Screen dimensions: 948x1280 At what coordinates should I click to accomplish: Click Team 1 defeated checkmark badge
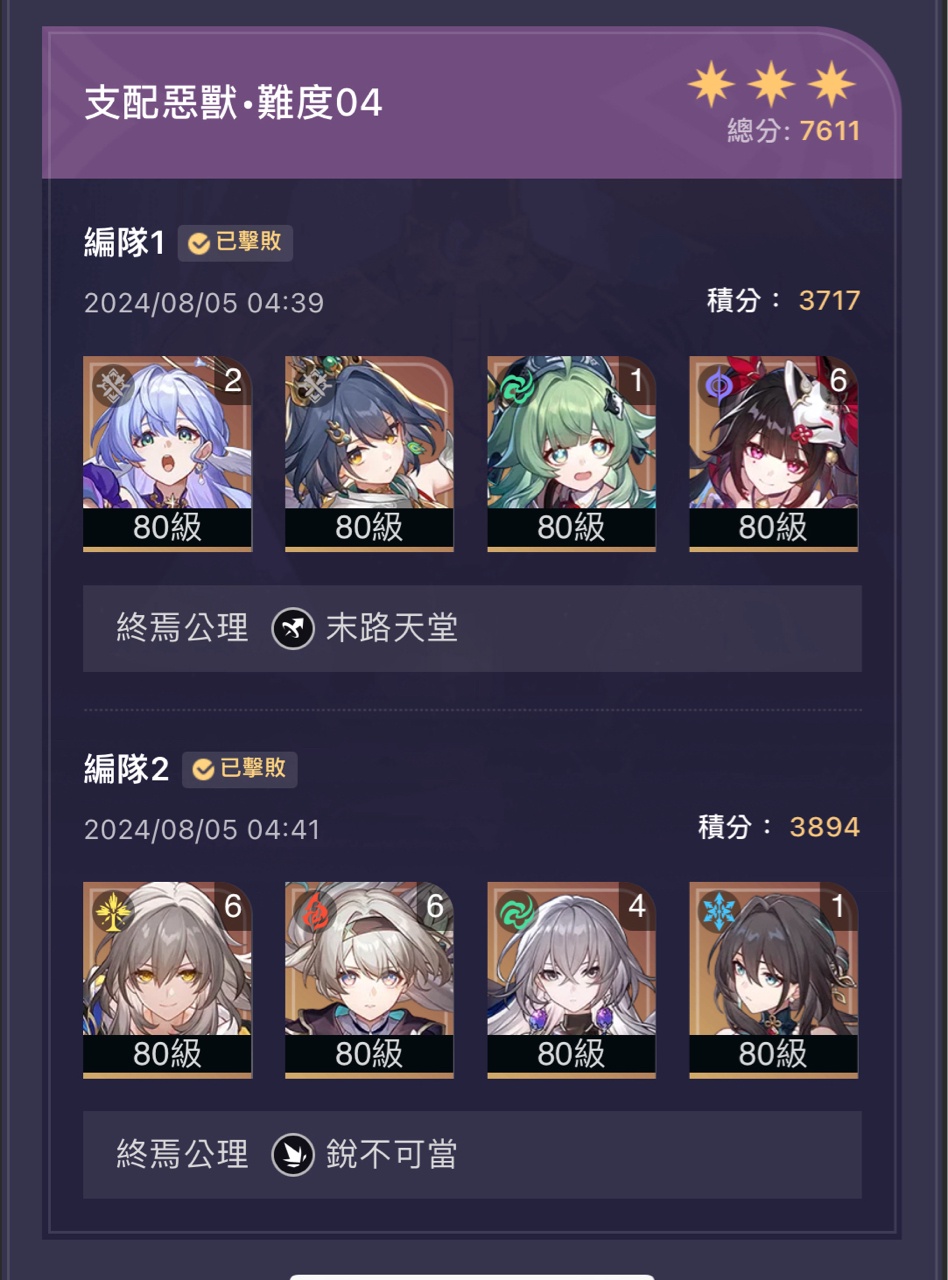pos(235,243)
